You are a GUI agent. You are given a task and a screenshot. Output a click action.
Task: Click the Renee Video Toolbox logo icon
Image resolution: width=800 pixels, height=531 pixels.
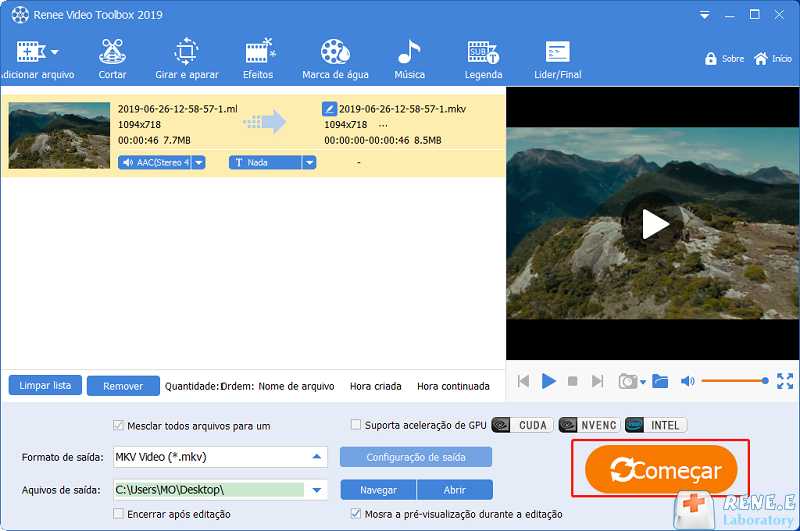[x=20, y=15]
